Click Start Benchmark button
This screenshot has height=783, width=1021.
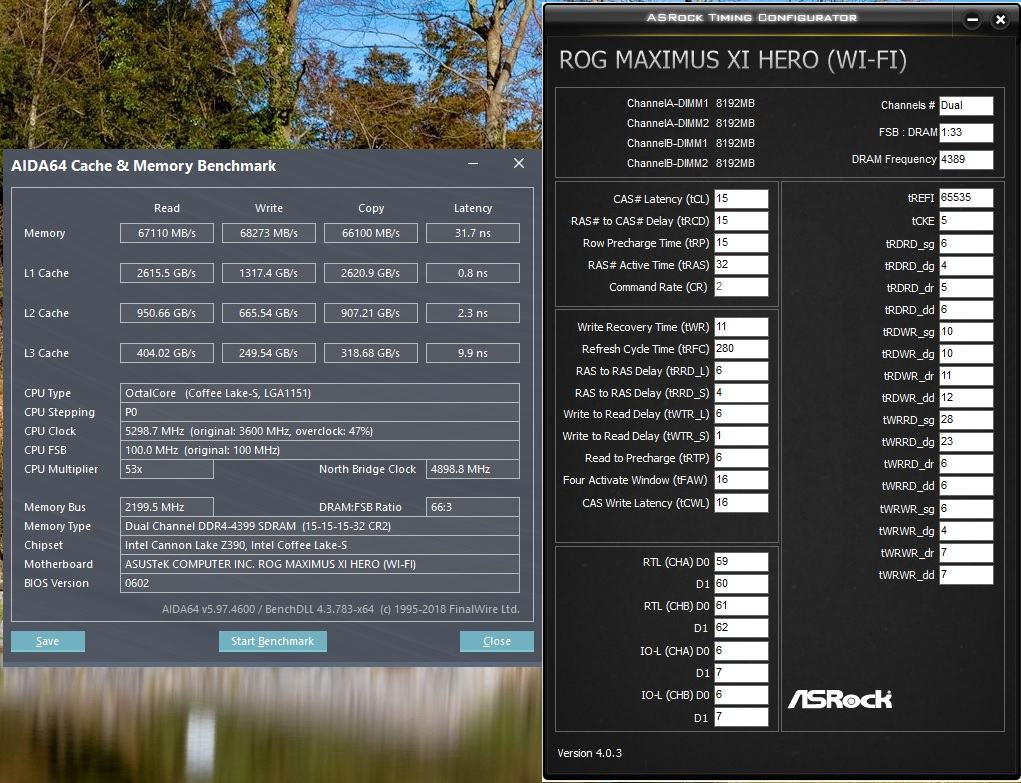click(x=272, y=641)
